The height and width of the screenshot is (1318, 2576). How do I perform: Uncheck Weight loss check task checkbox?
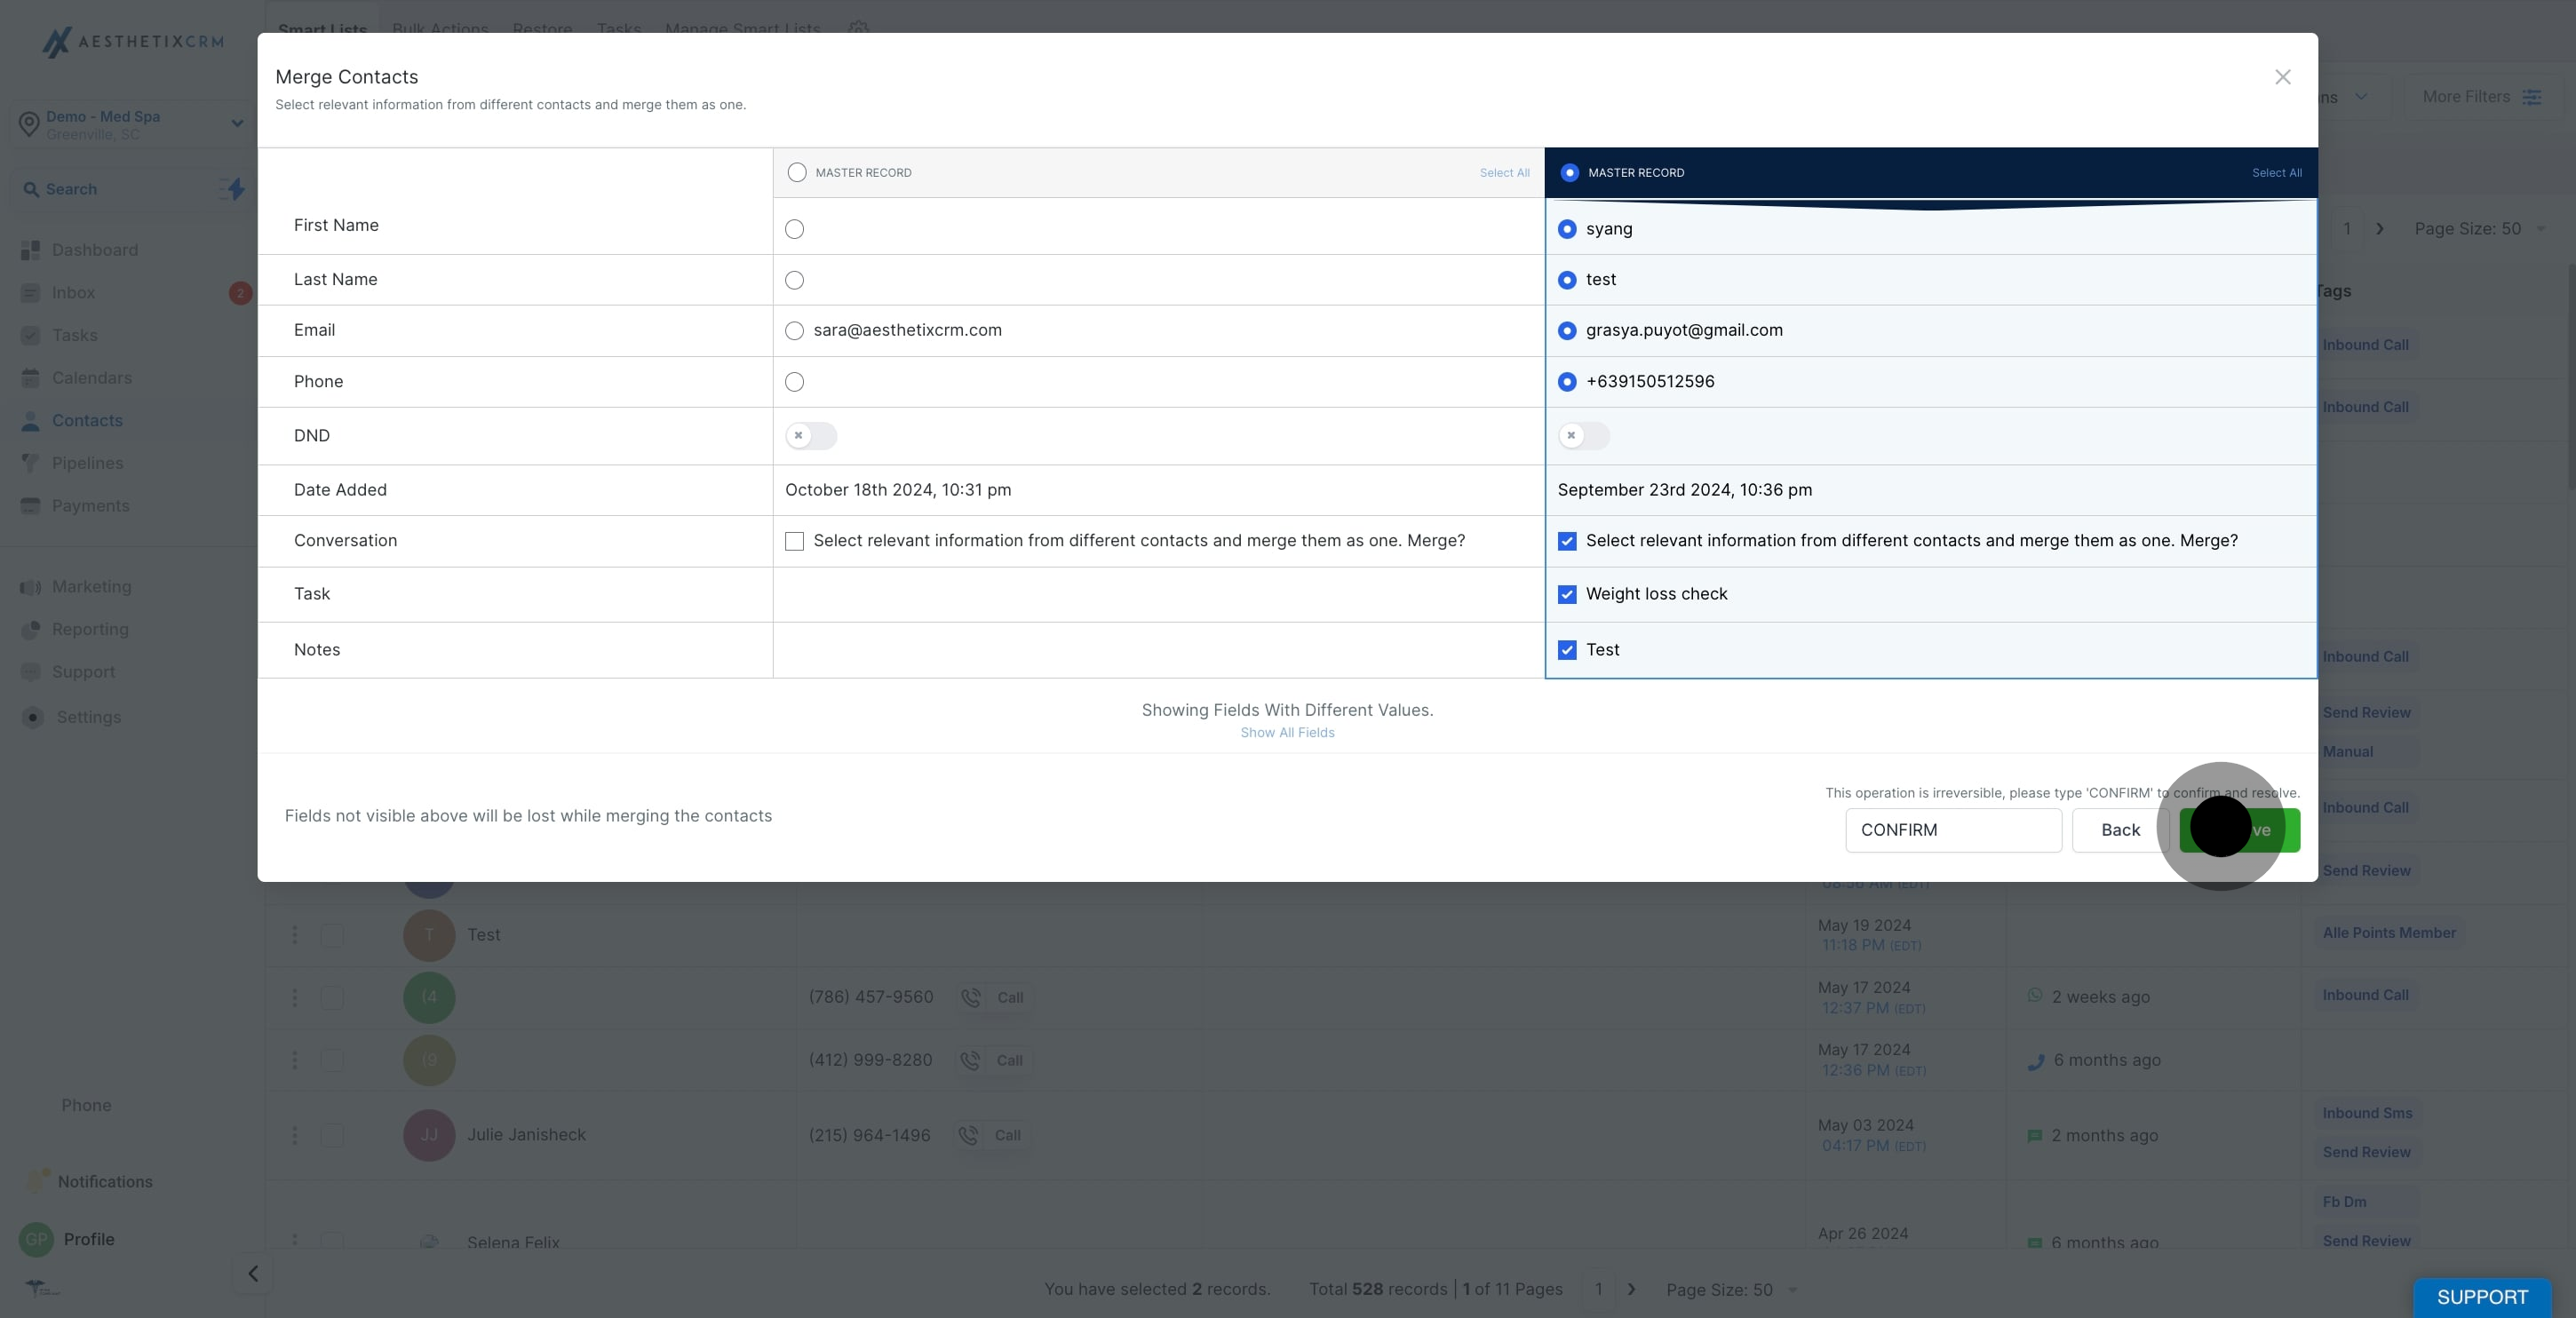click(x=1567, y=594)
